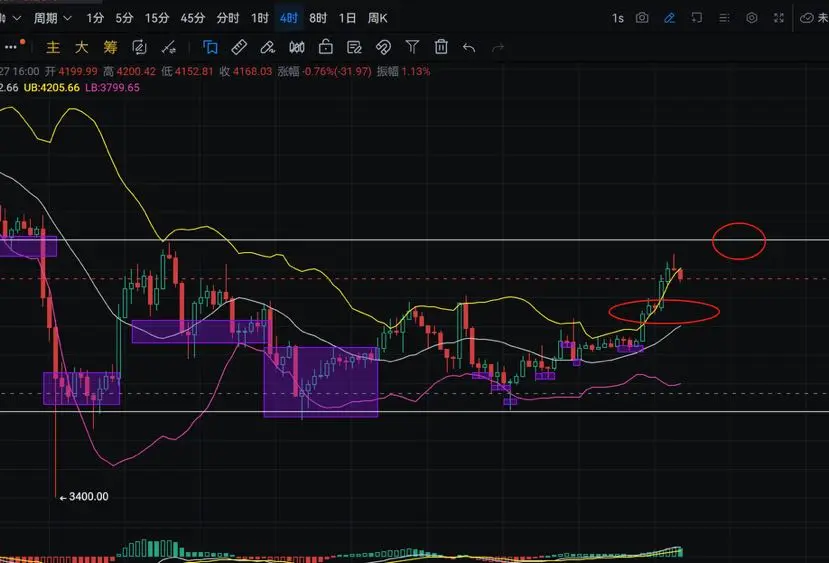Select the brush paint tool

point(268,48)
